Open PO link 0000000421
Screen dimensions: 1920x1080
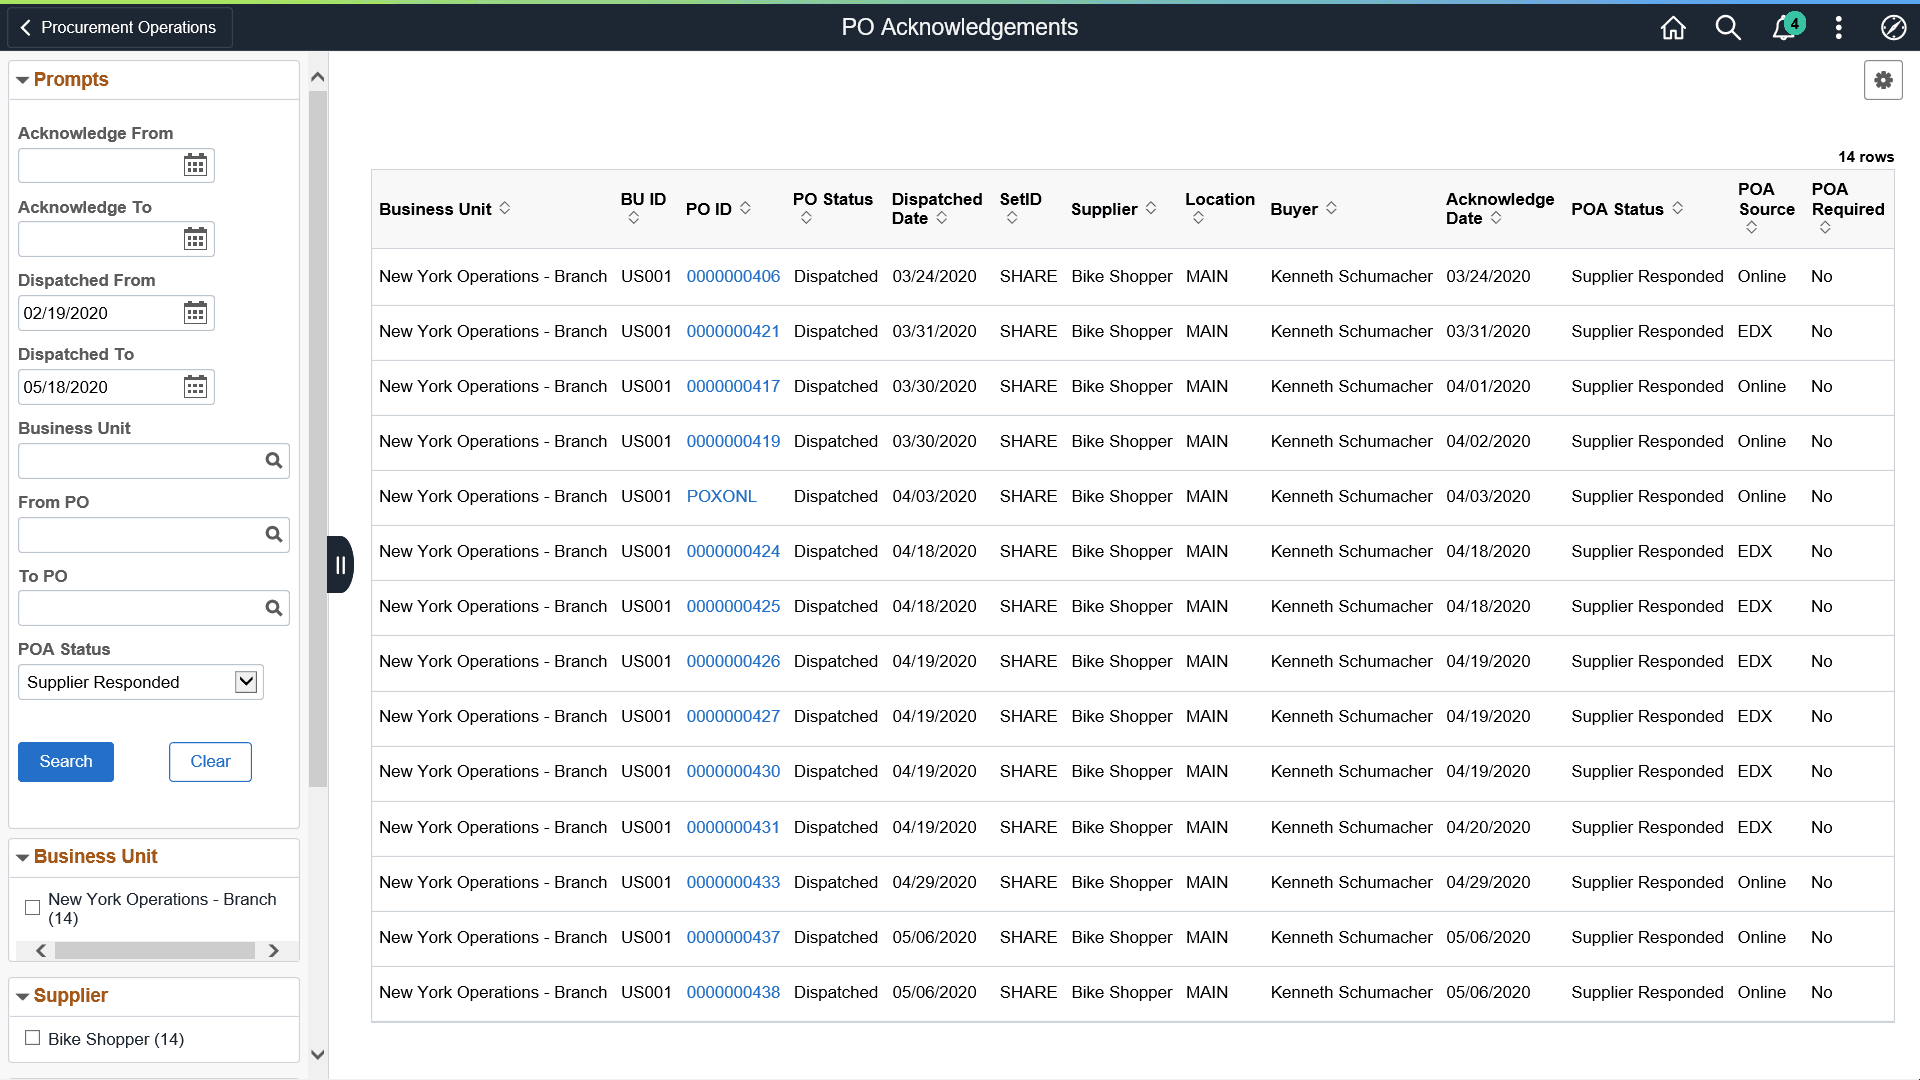point(733,331)
